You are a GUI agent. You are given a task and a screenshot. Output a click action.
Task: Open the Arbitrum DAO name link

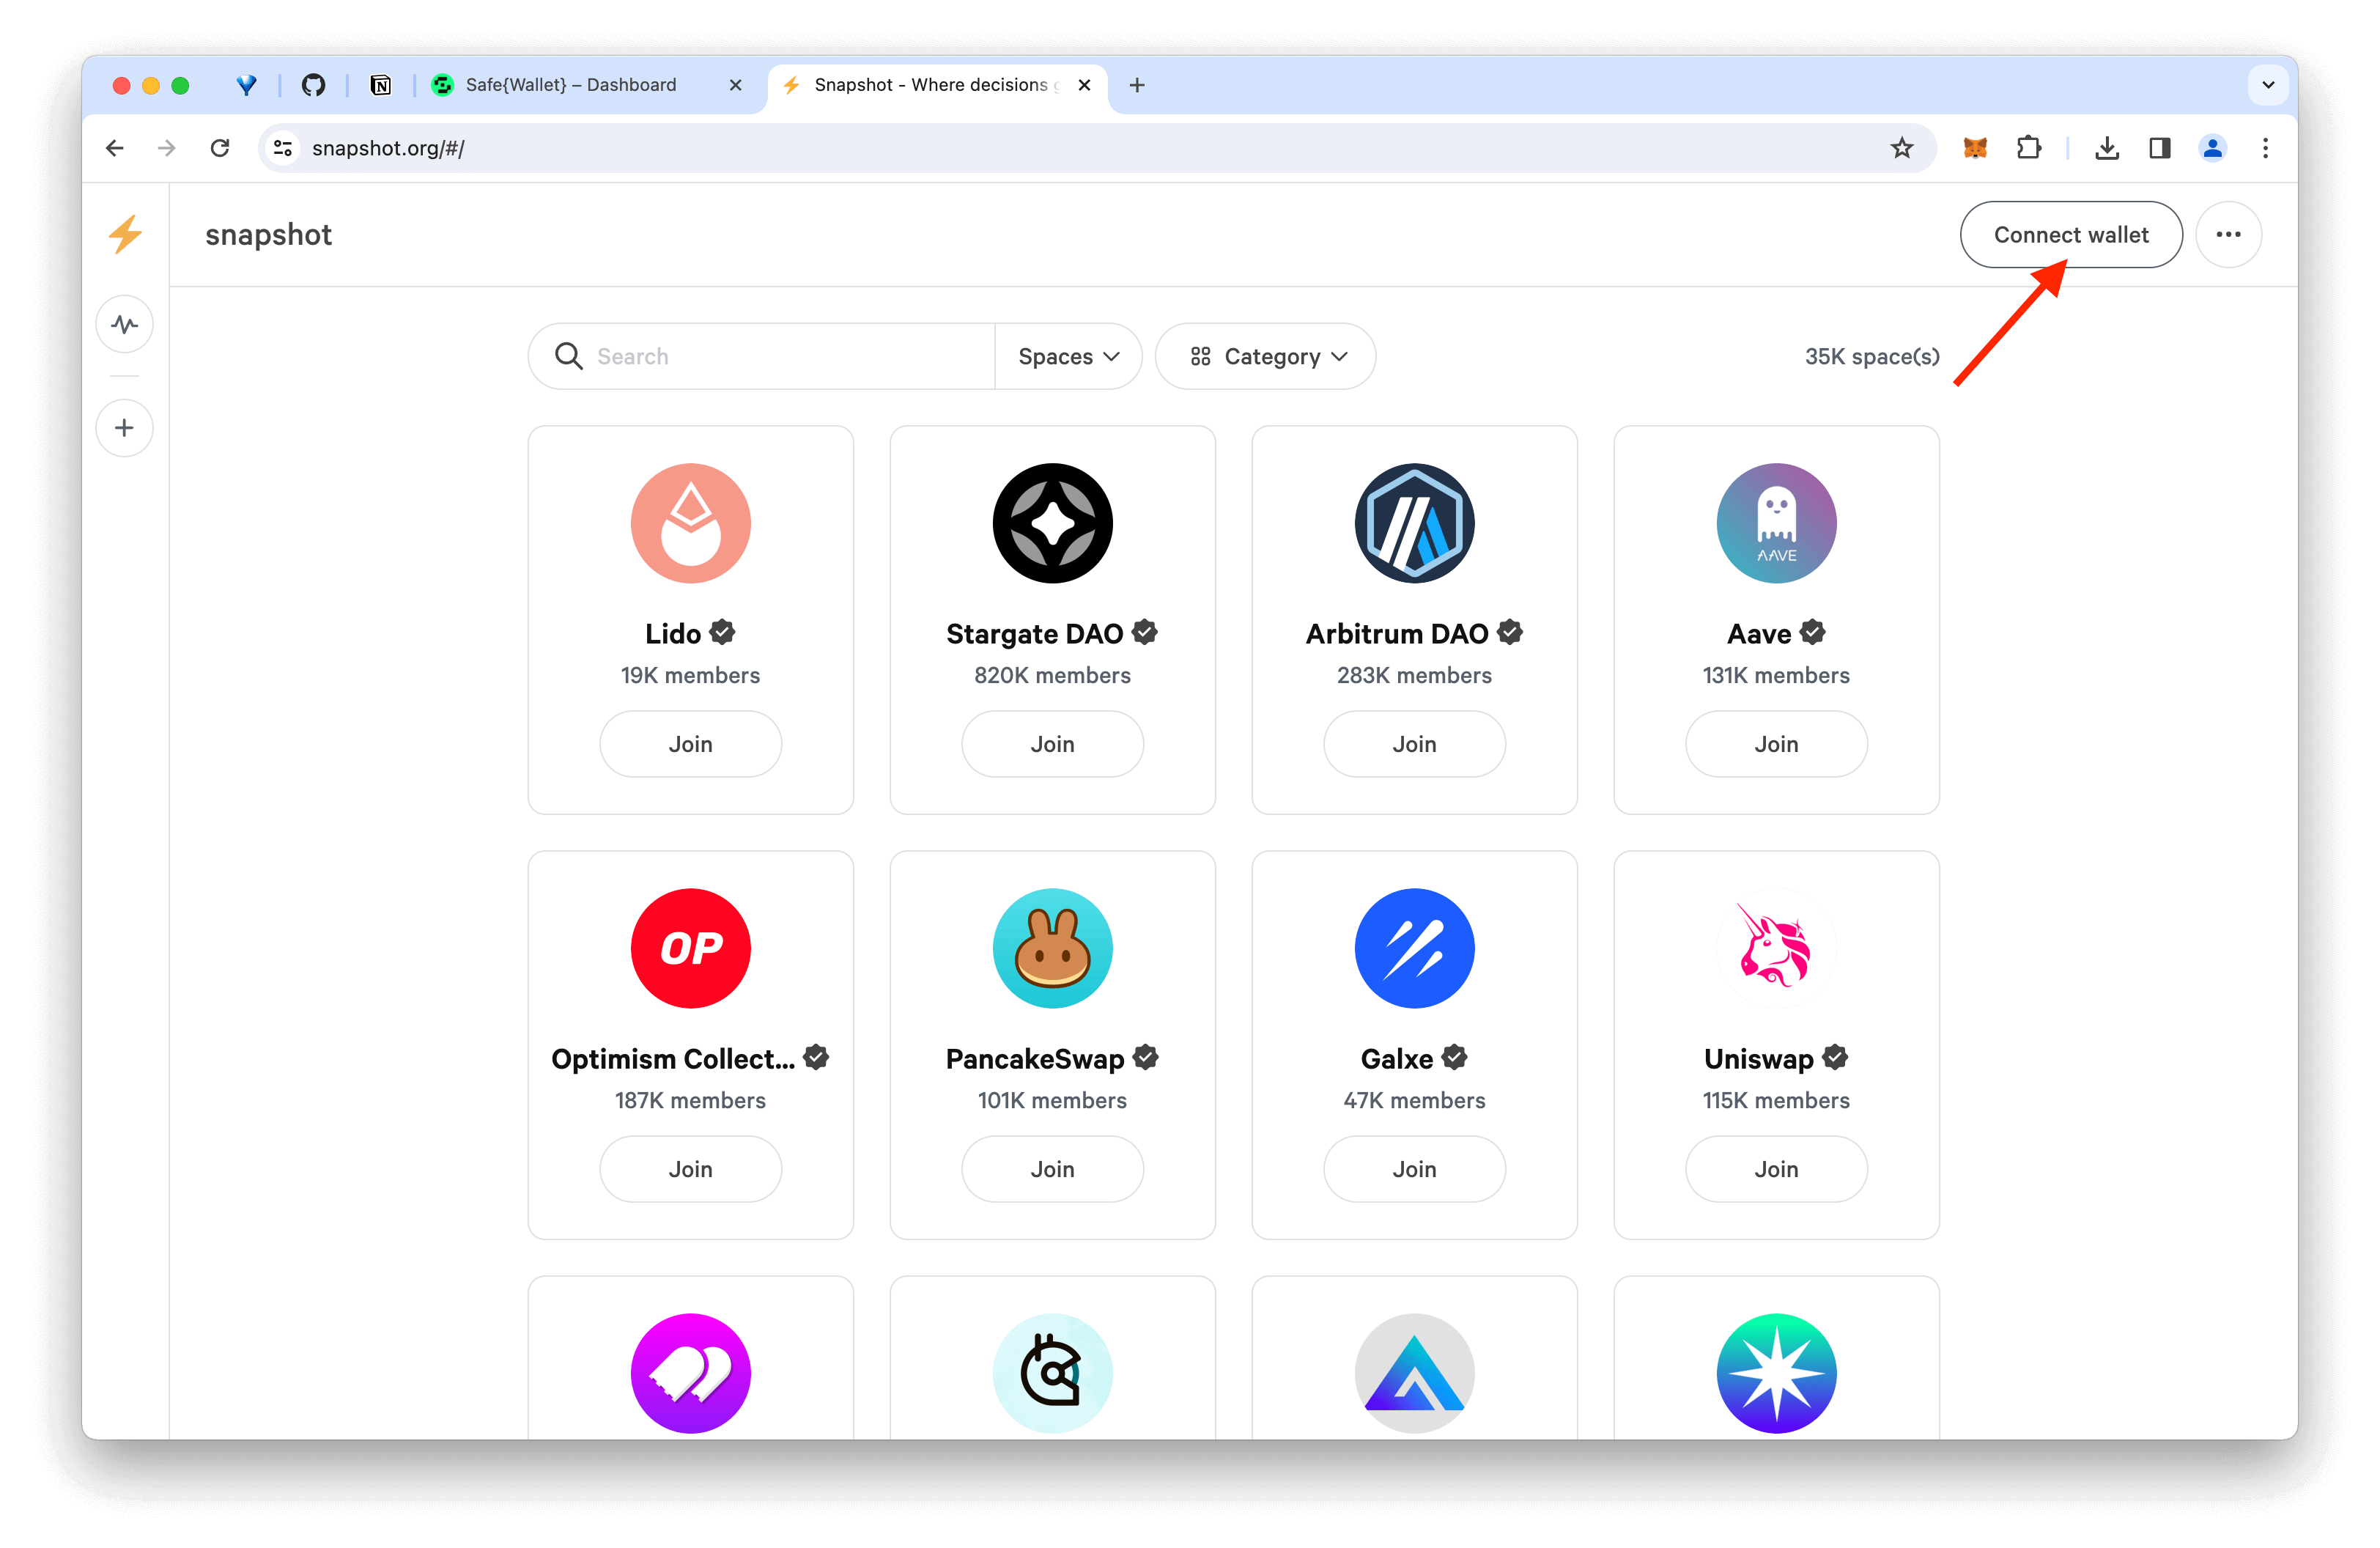tap(1397, 634)
